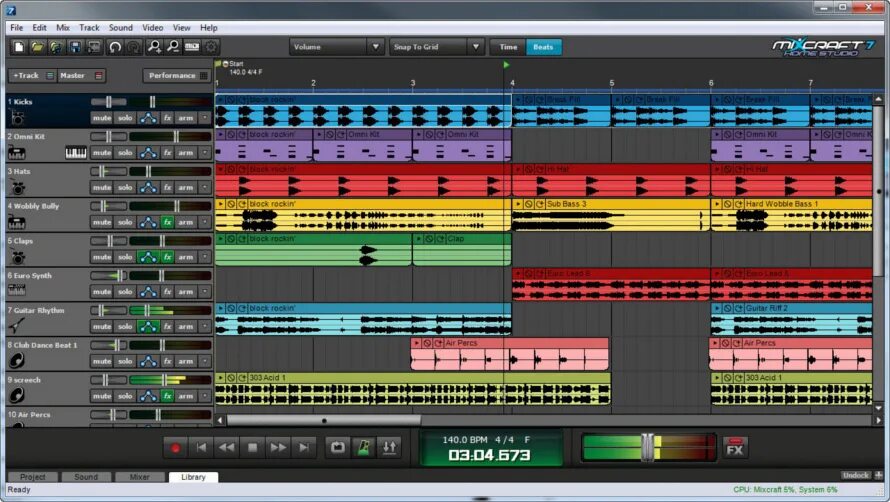Toggle loop playback mode

[x=337, y=448]
